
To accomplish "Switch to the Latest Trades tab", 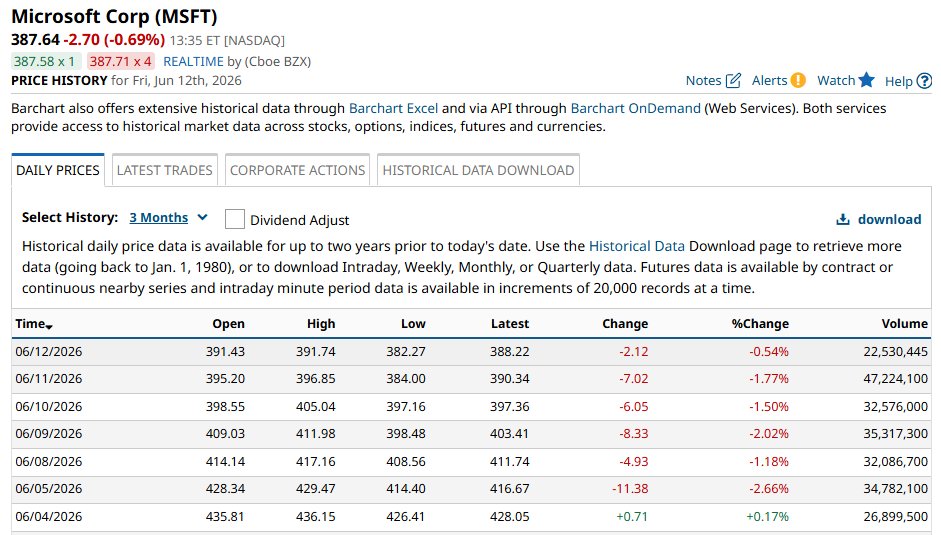I will point(164,171).
